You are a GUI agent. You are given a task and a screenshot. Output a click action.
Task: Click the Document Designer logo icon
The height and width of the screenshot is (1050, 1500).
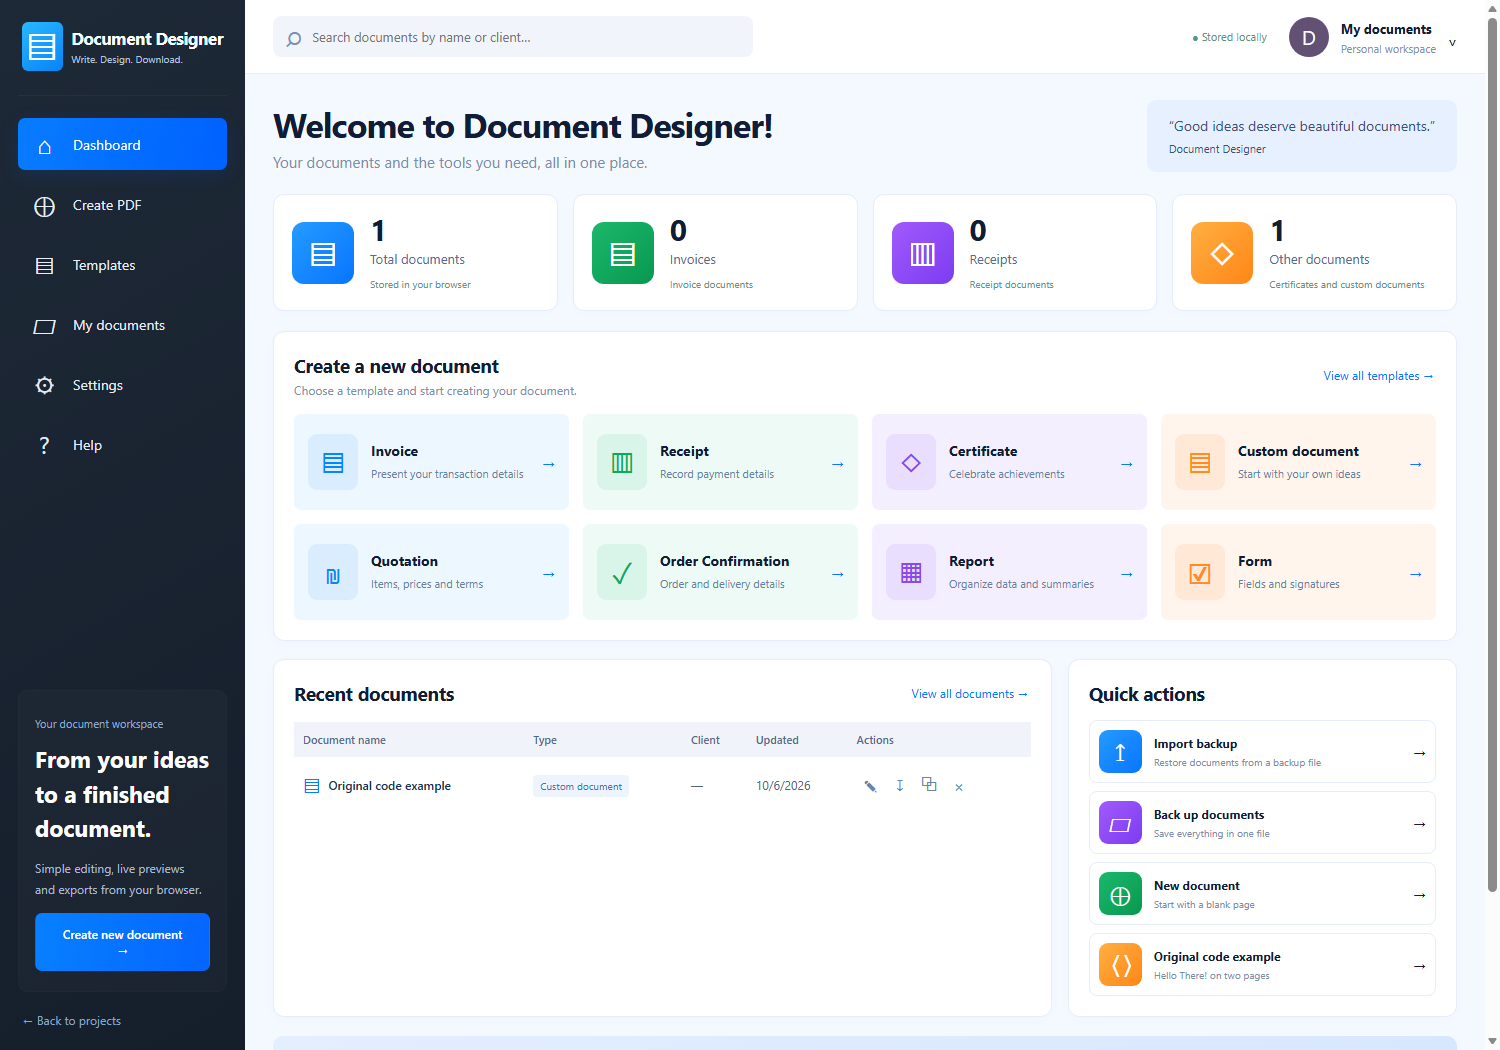pos(42,46)
